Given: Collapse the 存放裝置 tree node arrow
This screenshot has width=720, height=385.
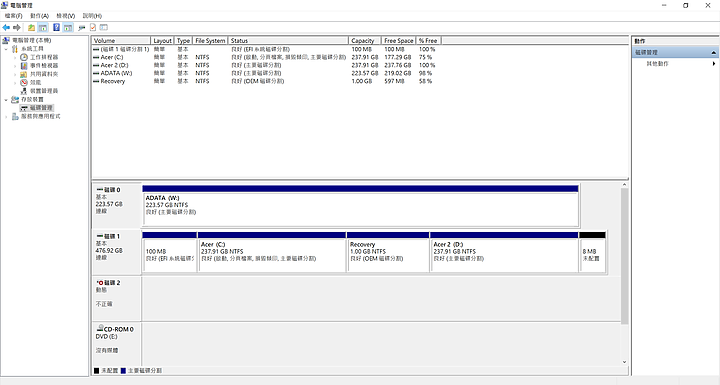Looking at the screenshot, I should click(6, 99).
